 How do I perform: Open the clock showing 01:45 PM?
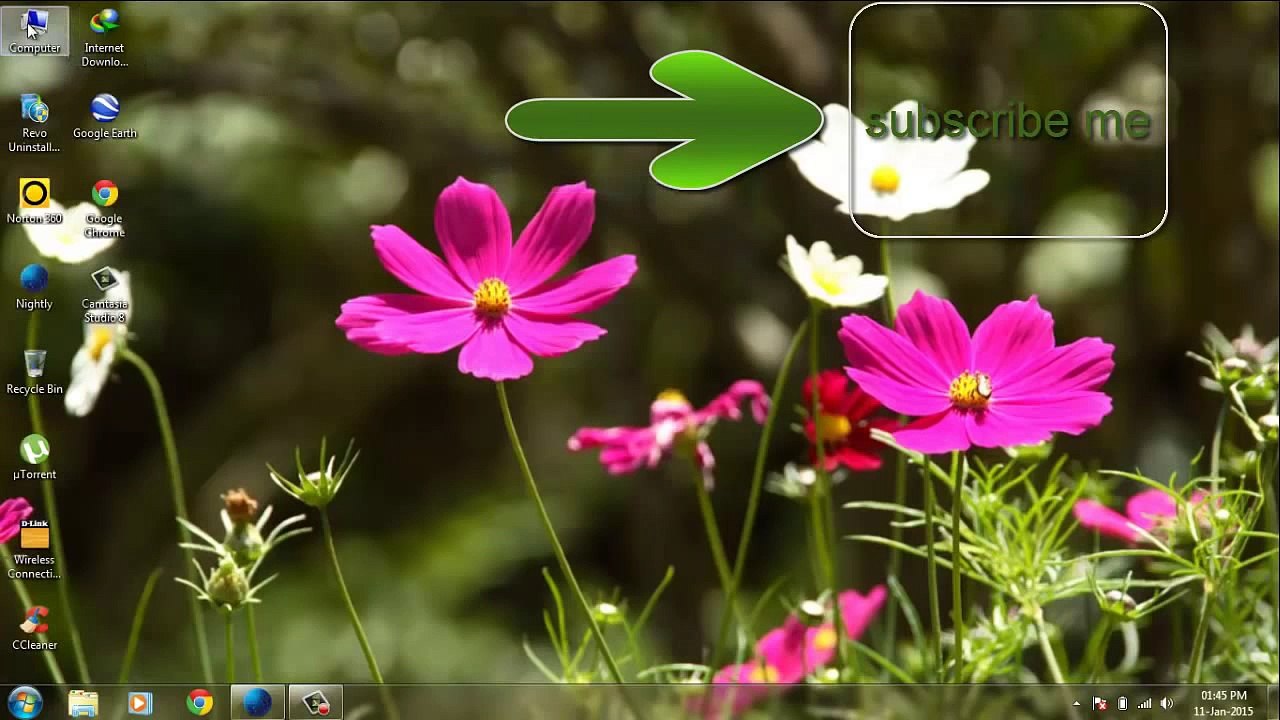[1224, 703]
